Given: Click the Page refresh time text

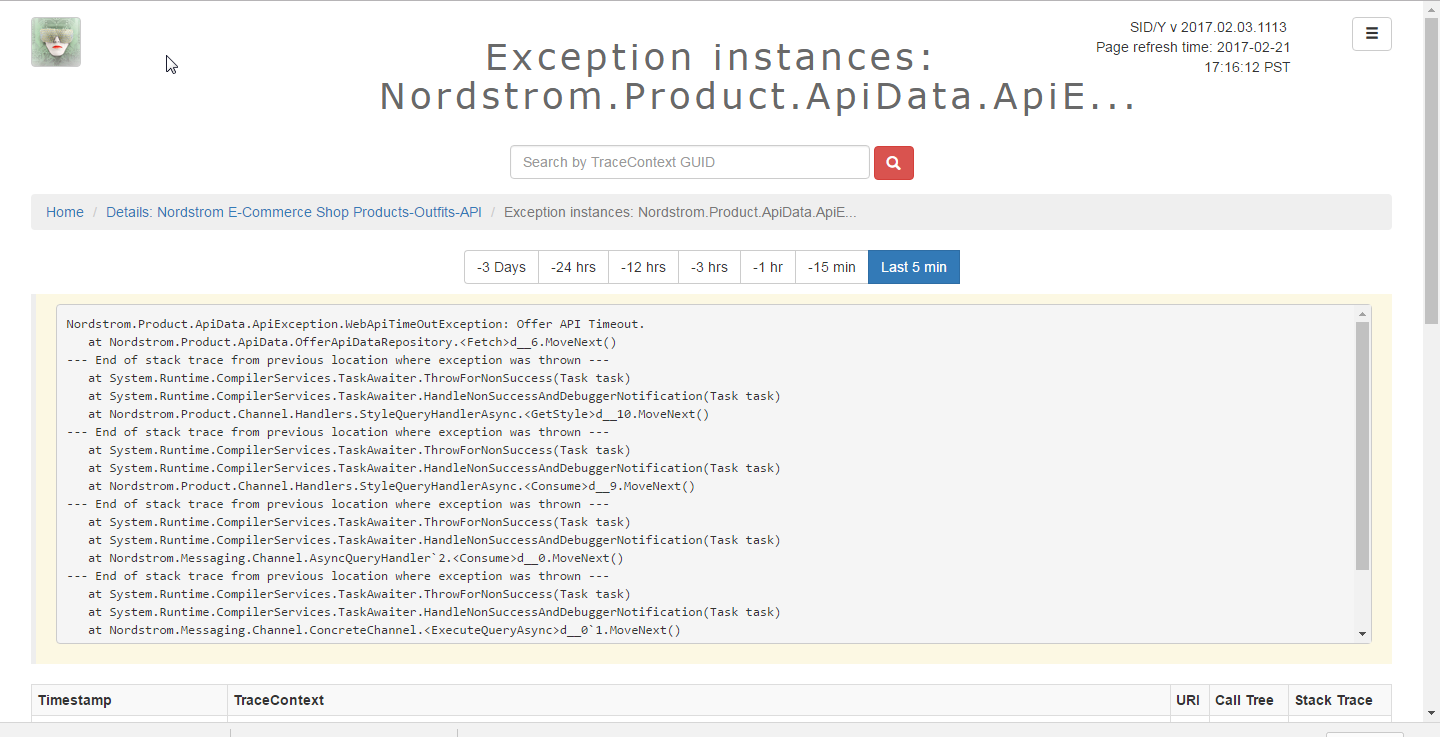Looking at the screenshot, I should pyautogui.click(x=1193, y=57).
